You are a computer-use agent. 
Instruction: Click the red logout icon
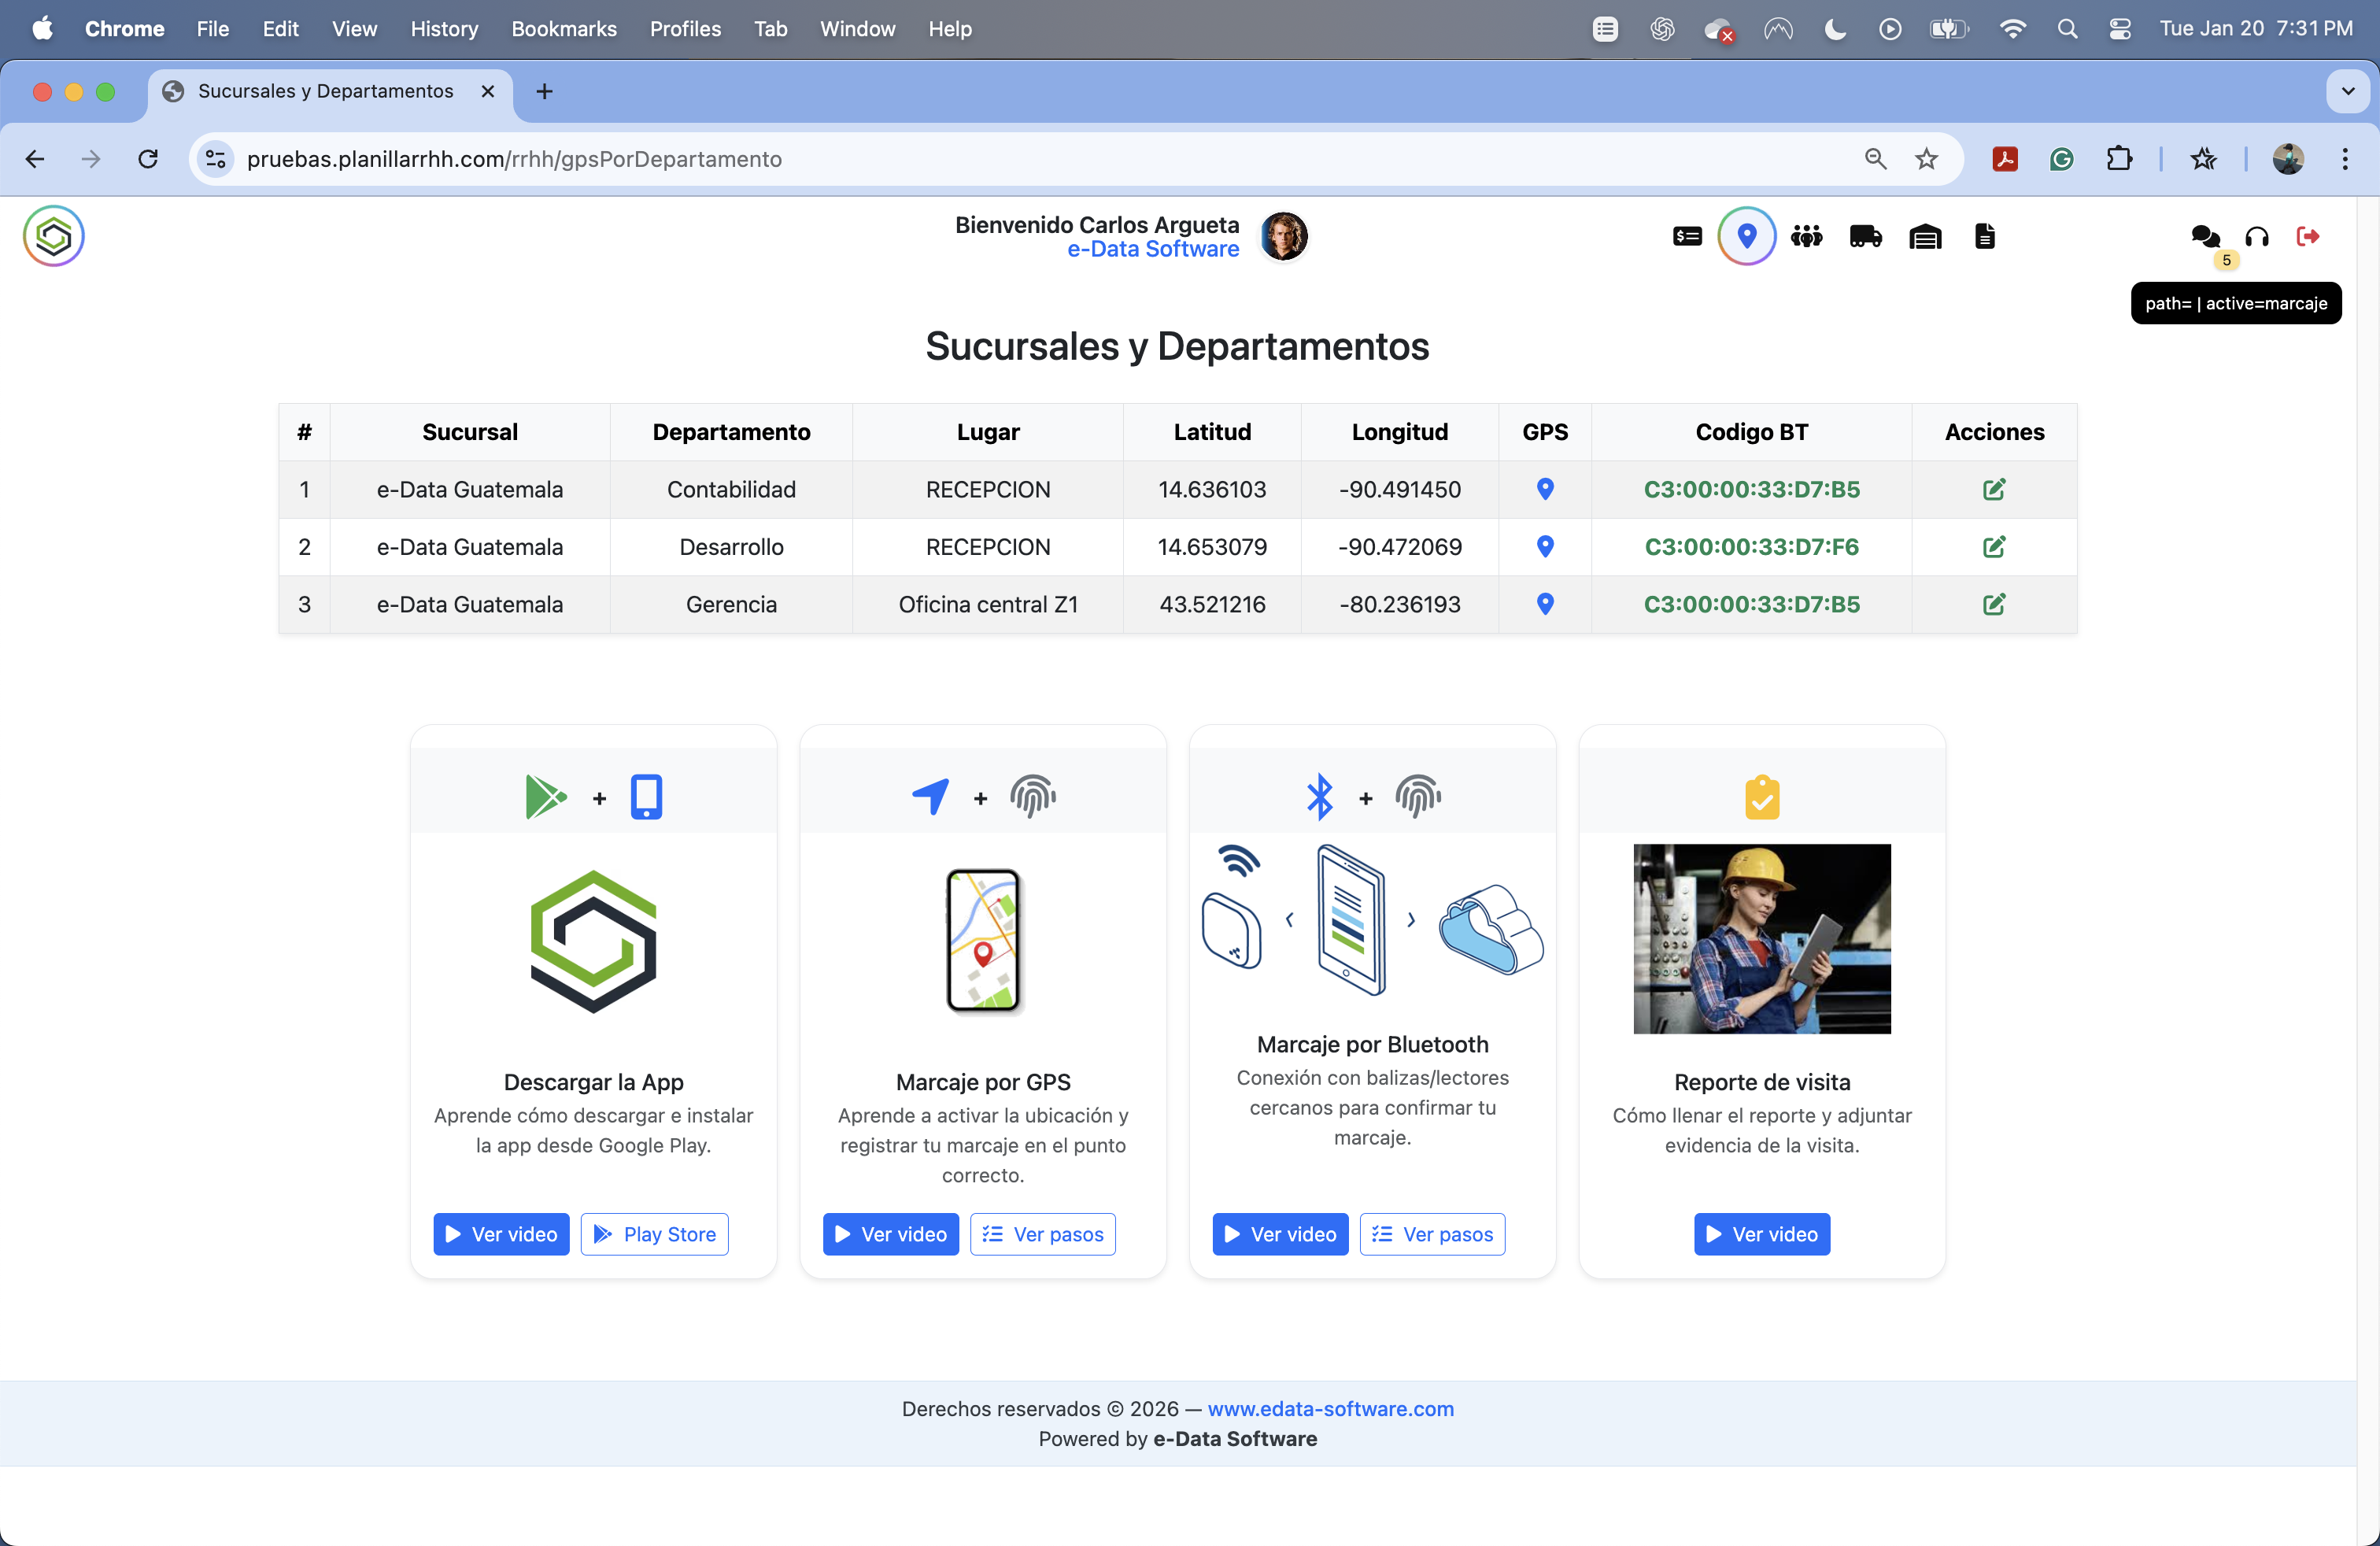click(x=2308, y=237)
